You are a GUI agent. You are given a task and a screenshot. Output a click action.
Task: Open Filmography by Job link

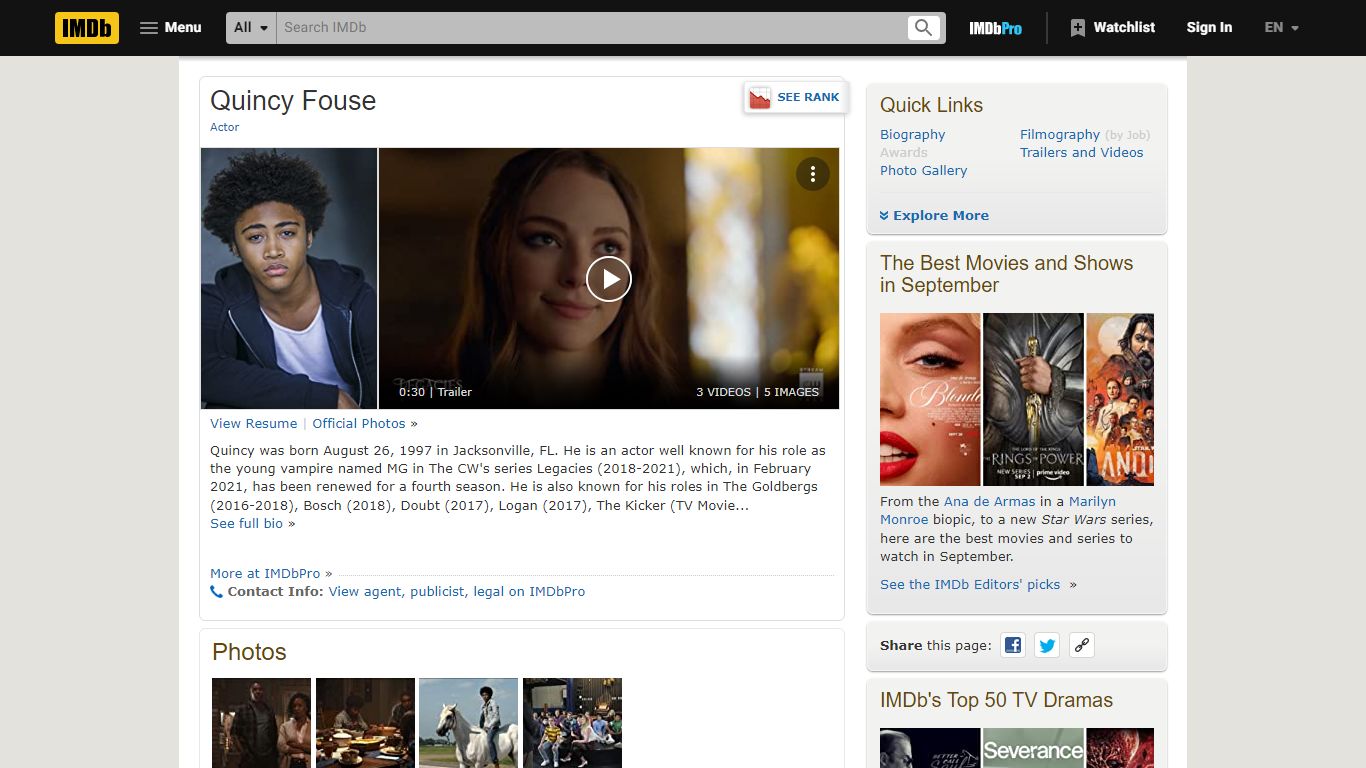(1128, 134)
